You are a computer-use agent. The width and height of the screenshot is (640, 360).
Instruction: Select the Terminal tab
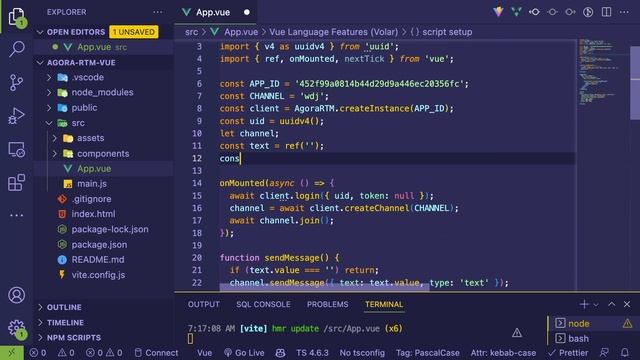384,304
